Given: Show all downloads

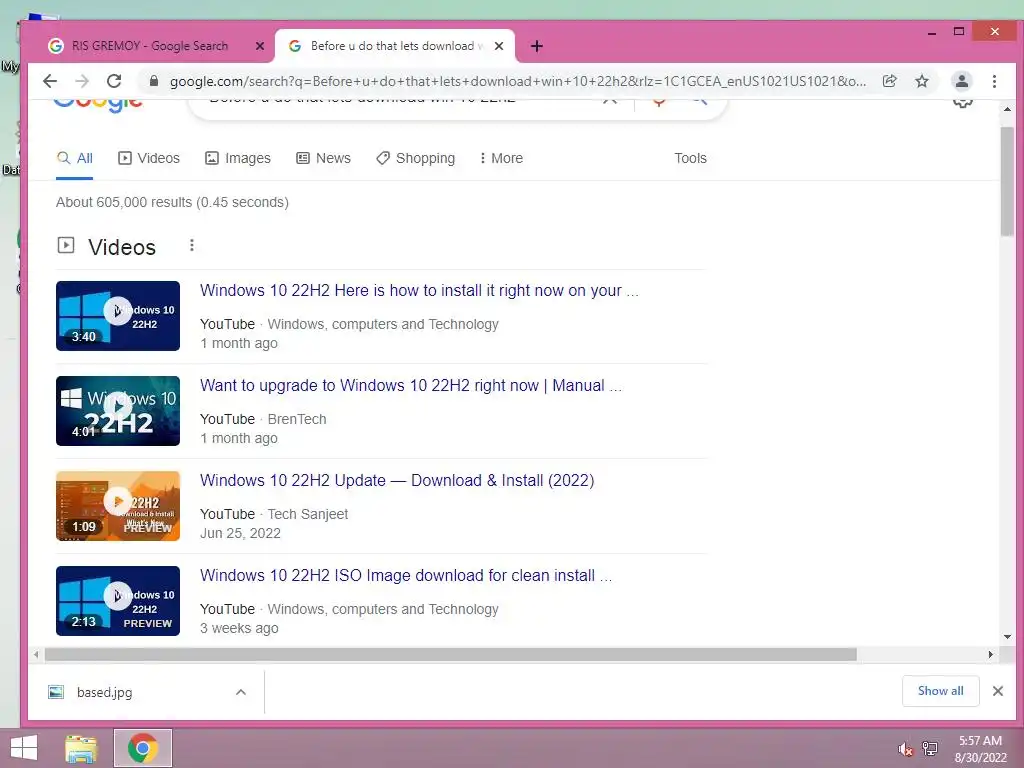Looking at the screenshot, I should 940,691.
